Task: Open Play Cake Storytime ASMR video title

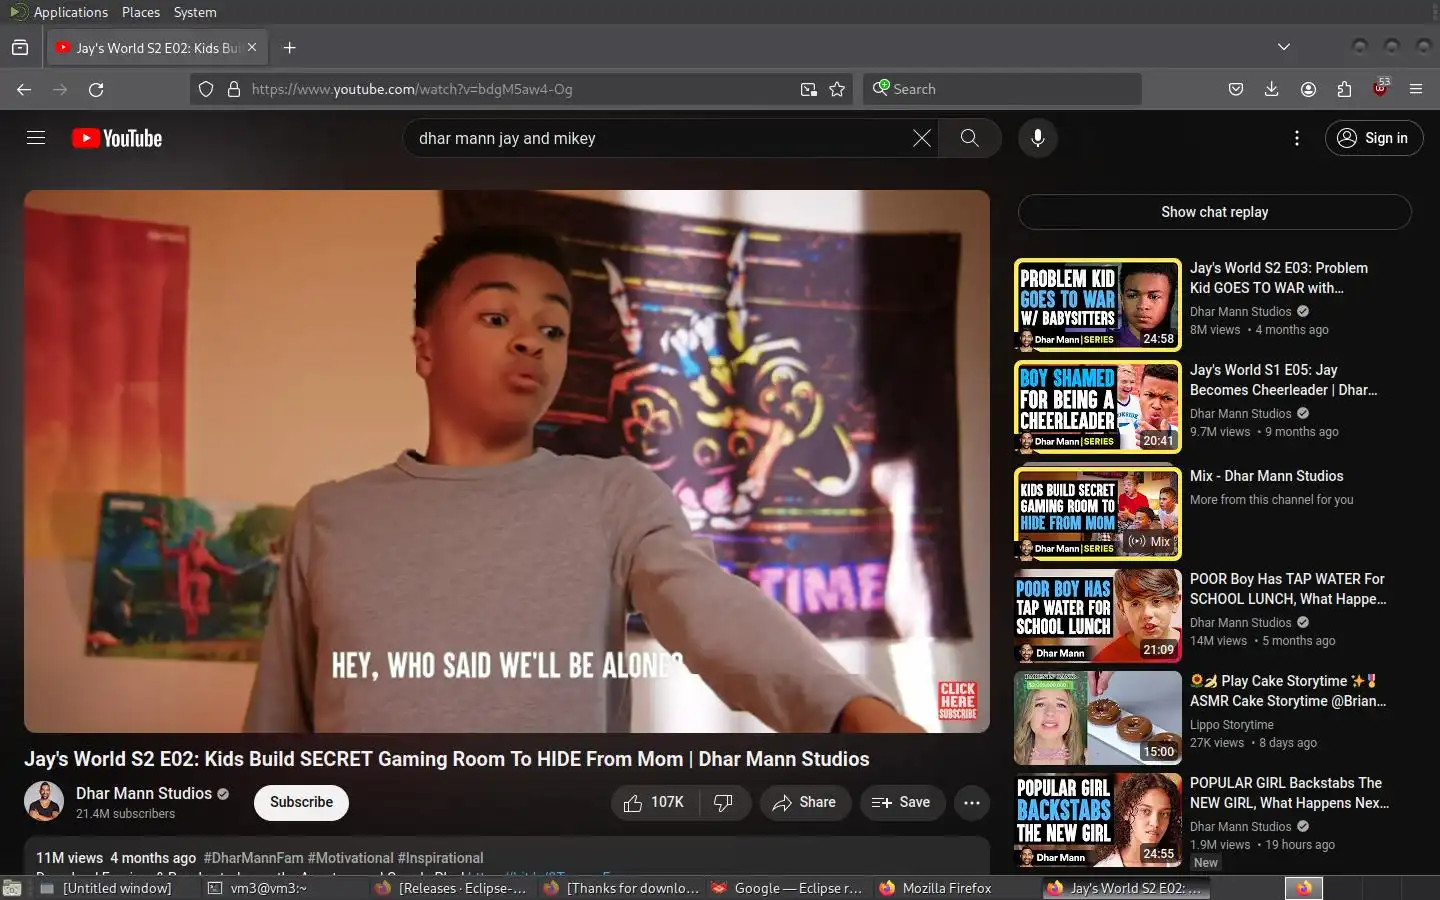Action: click(1288, 691)
